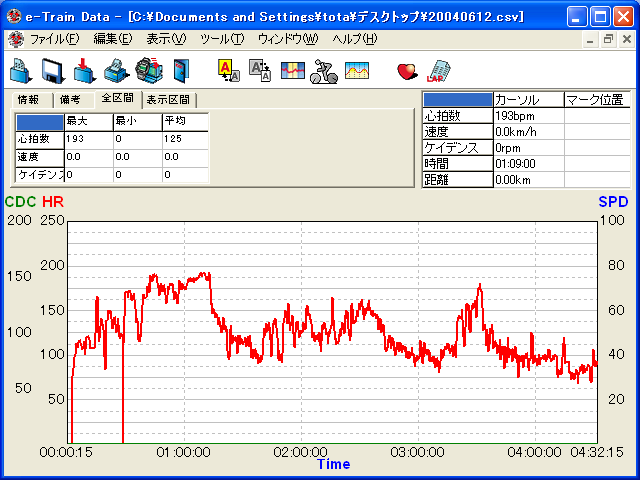Click the blue door exit icon

tap(179, 70)
